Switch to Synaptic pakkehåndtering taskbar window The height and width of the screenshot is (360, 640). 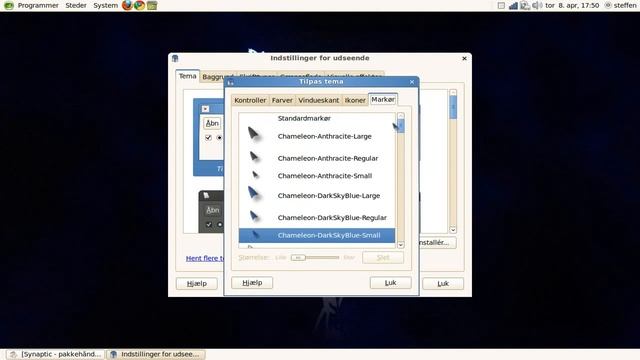(x=56, y=354)
